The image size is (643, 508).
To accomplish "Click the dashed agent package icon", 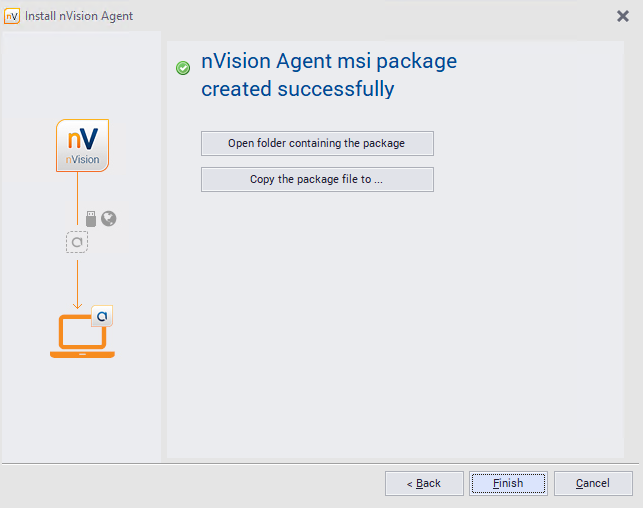I will click(x=77, y=241).
